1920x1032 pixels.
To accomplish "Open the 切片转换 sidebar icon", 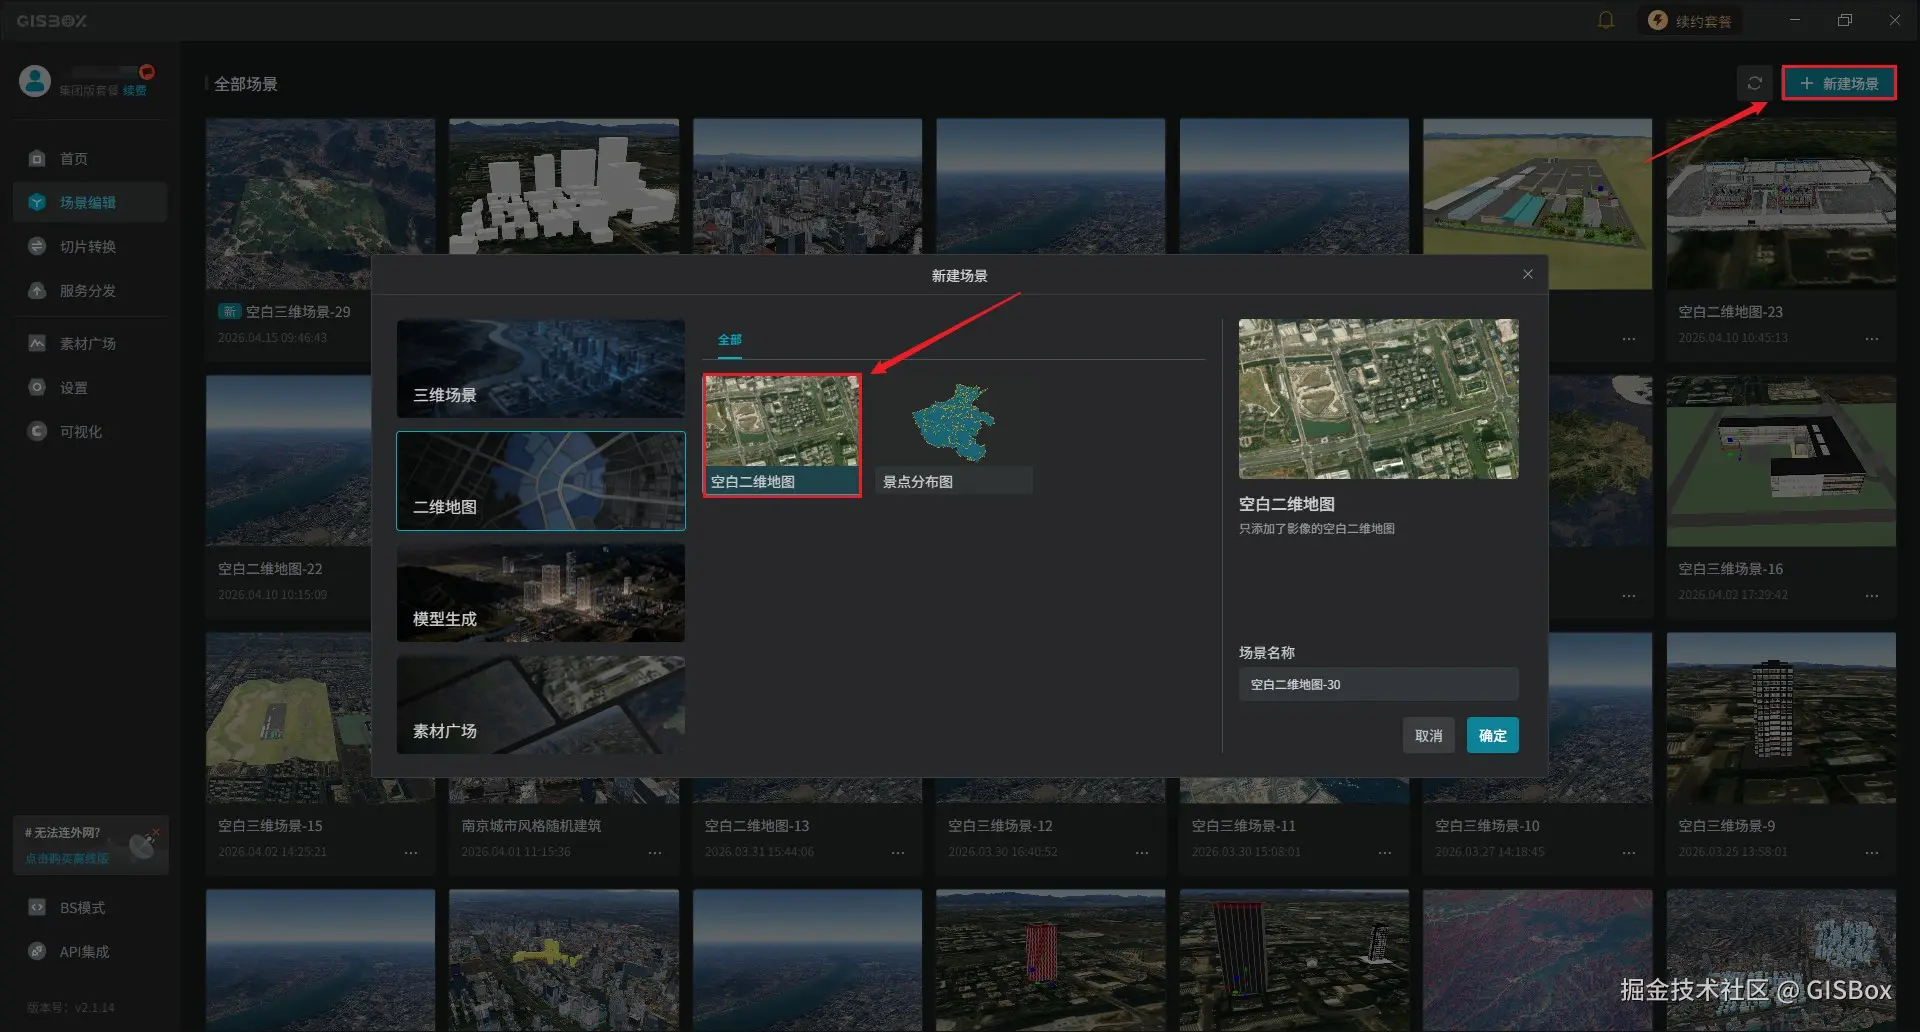I will coord(37,246).
